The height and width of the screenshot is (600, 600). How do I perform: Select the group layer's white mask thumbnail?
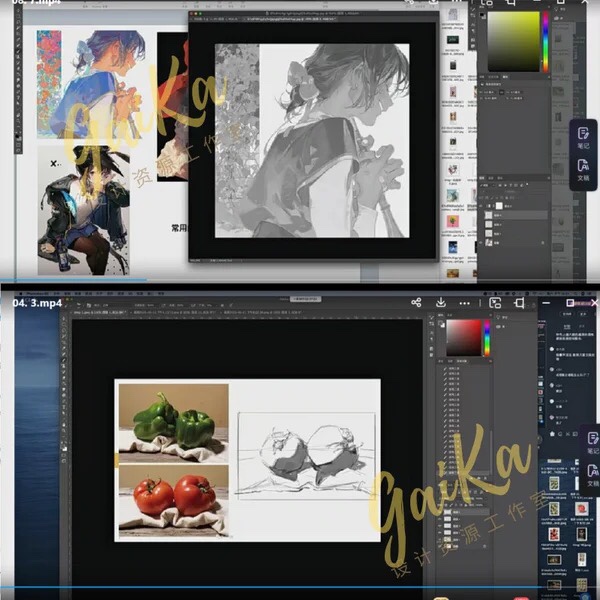coord(499,205)
